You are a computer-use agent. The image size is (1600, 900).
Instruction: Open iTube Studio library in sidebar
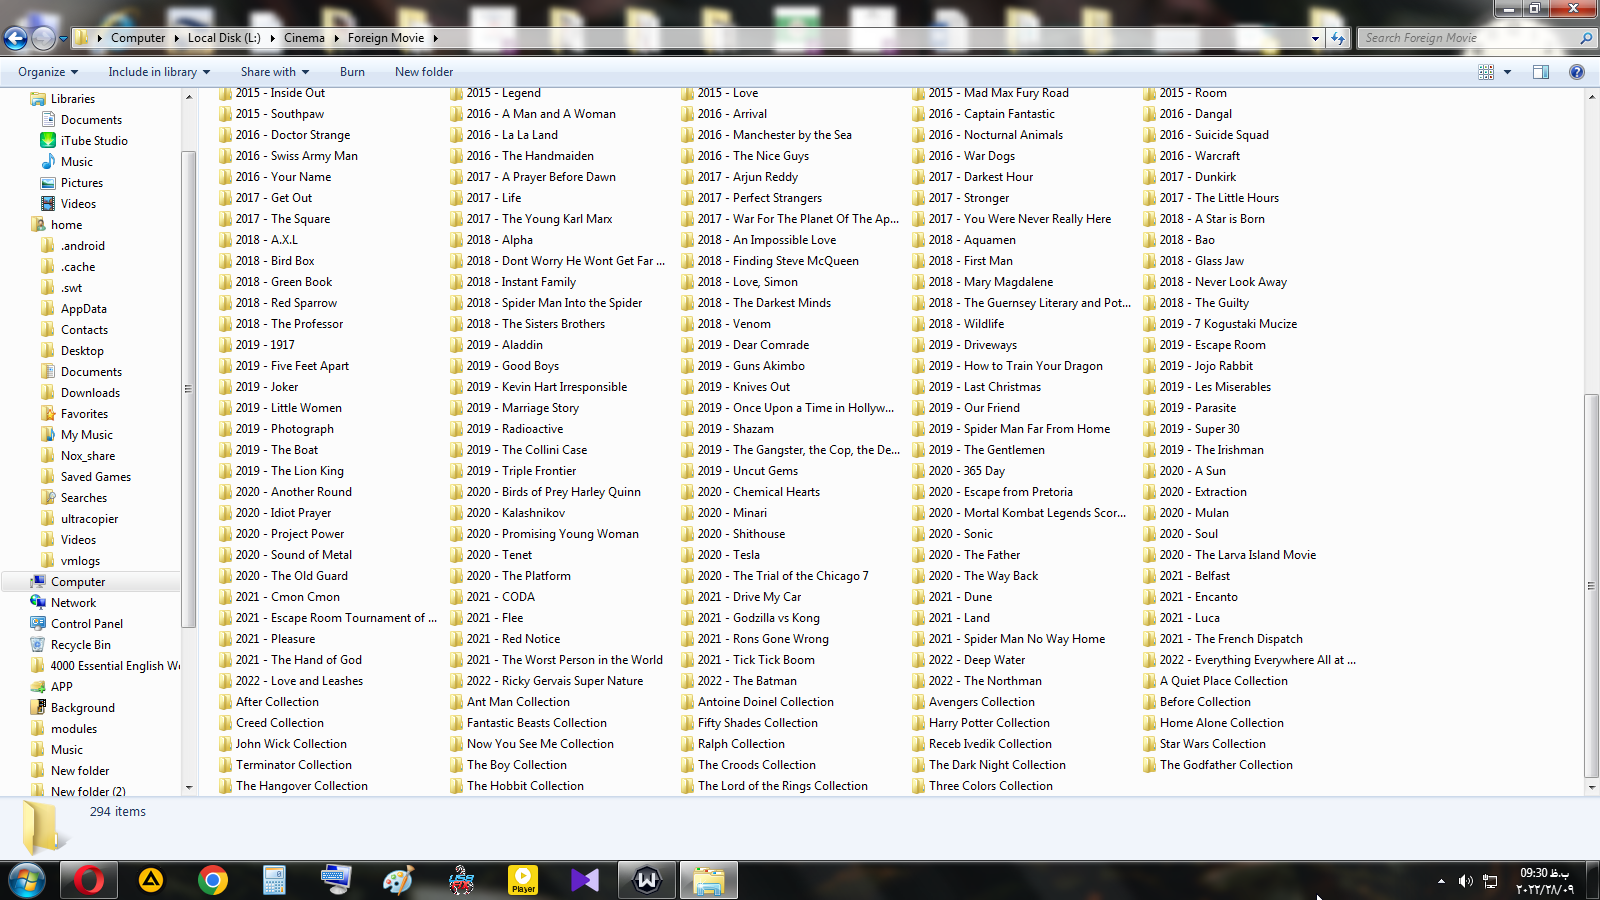click(x=94, y=141)
